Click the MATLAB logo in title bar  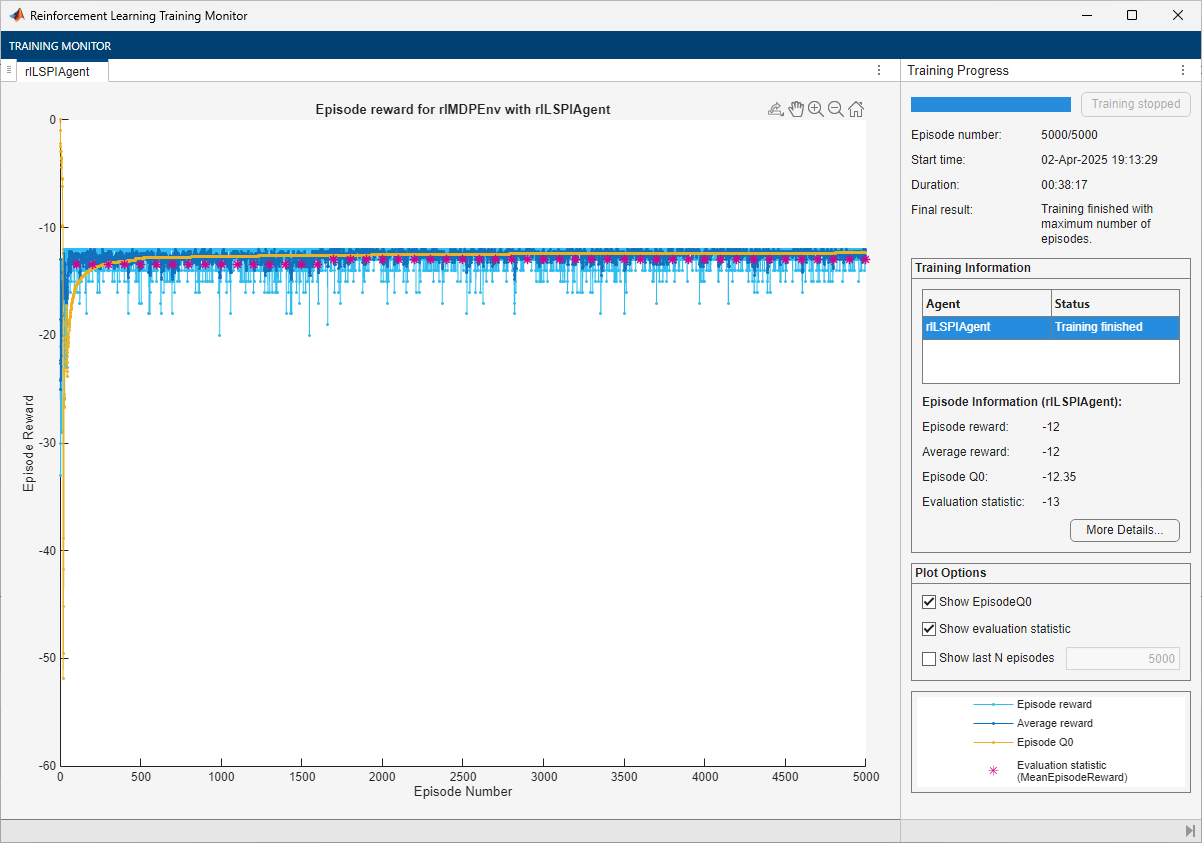pos(16,16)
